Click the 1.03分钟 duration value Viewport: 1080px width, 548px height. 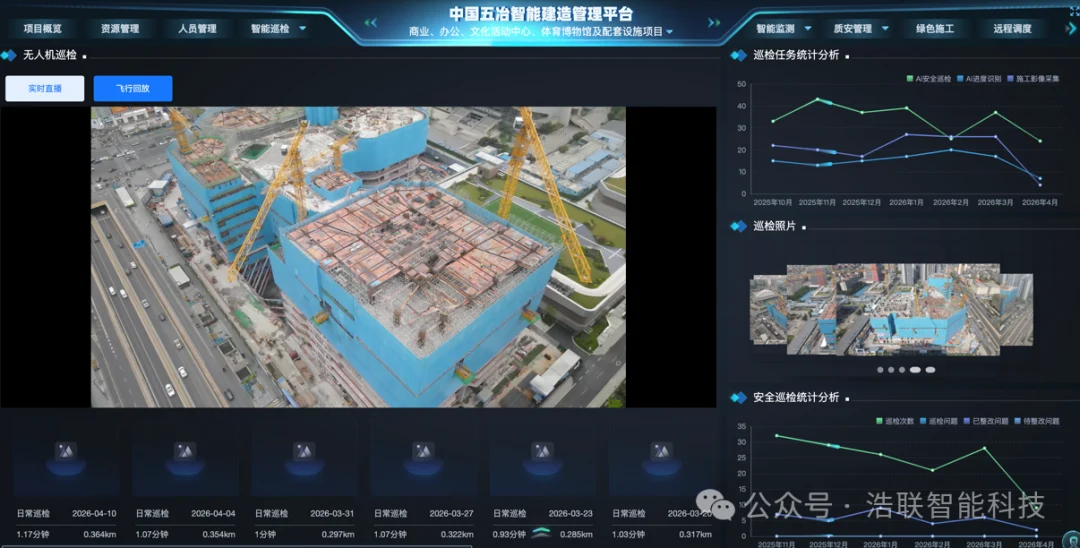(x=628, y=534)
